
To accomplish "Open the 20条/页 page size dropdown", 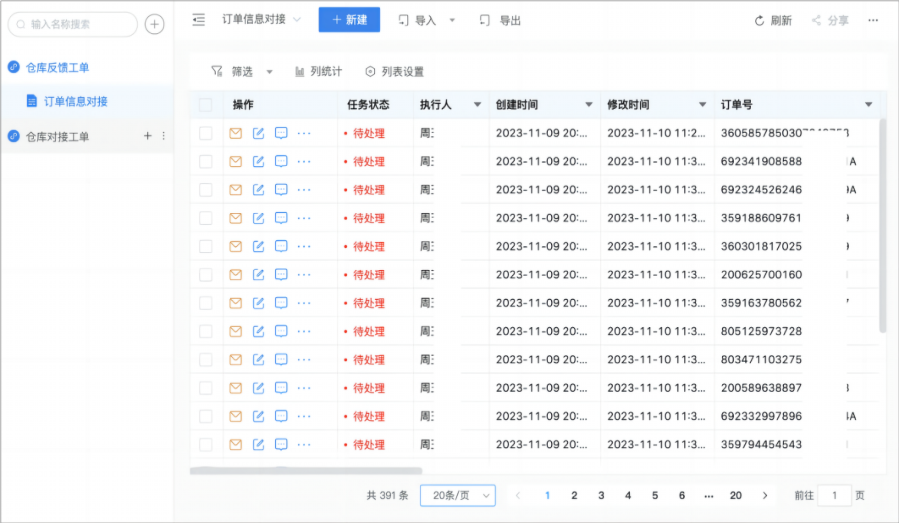I will click(x=458, y=495).
